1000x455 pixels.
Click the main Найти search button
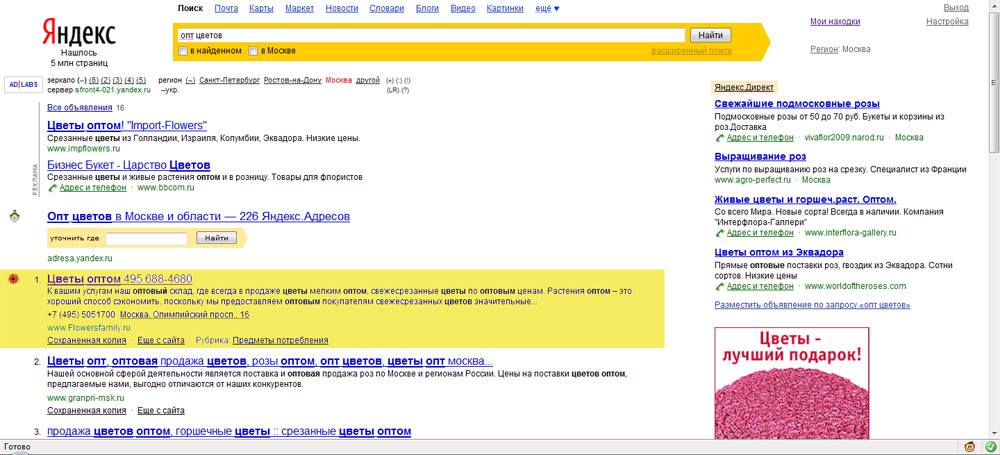click(710, 35)
